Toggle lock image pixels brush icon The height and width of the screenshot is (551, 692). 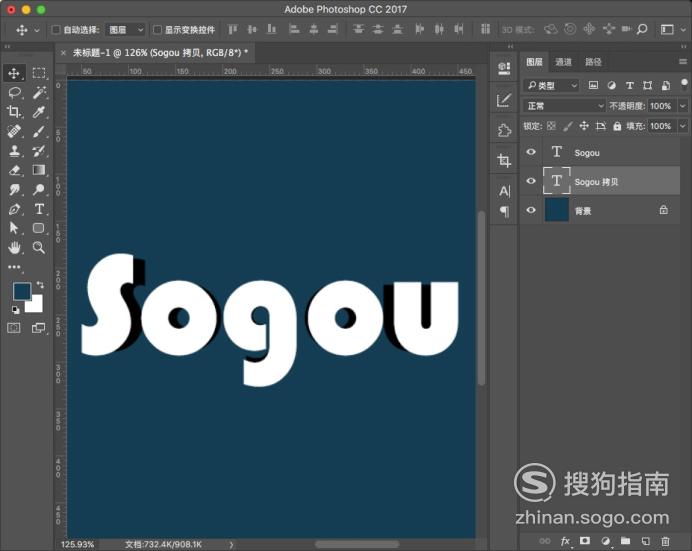point(568,126)
